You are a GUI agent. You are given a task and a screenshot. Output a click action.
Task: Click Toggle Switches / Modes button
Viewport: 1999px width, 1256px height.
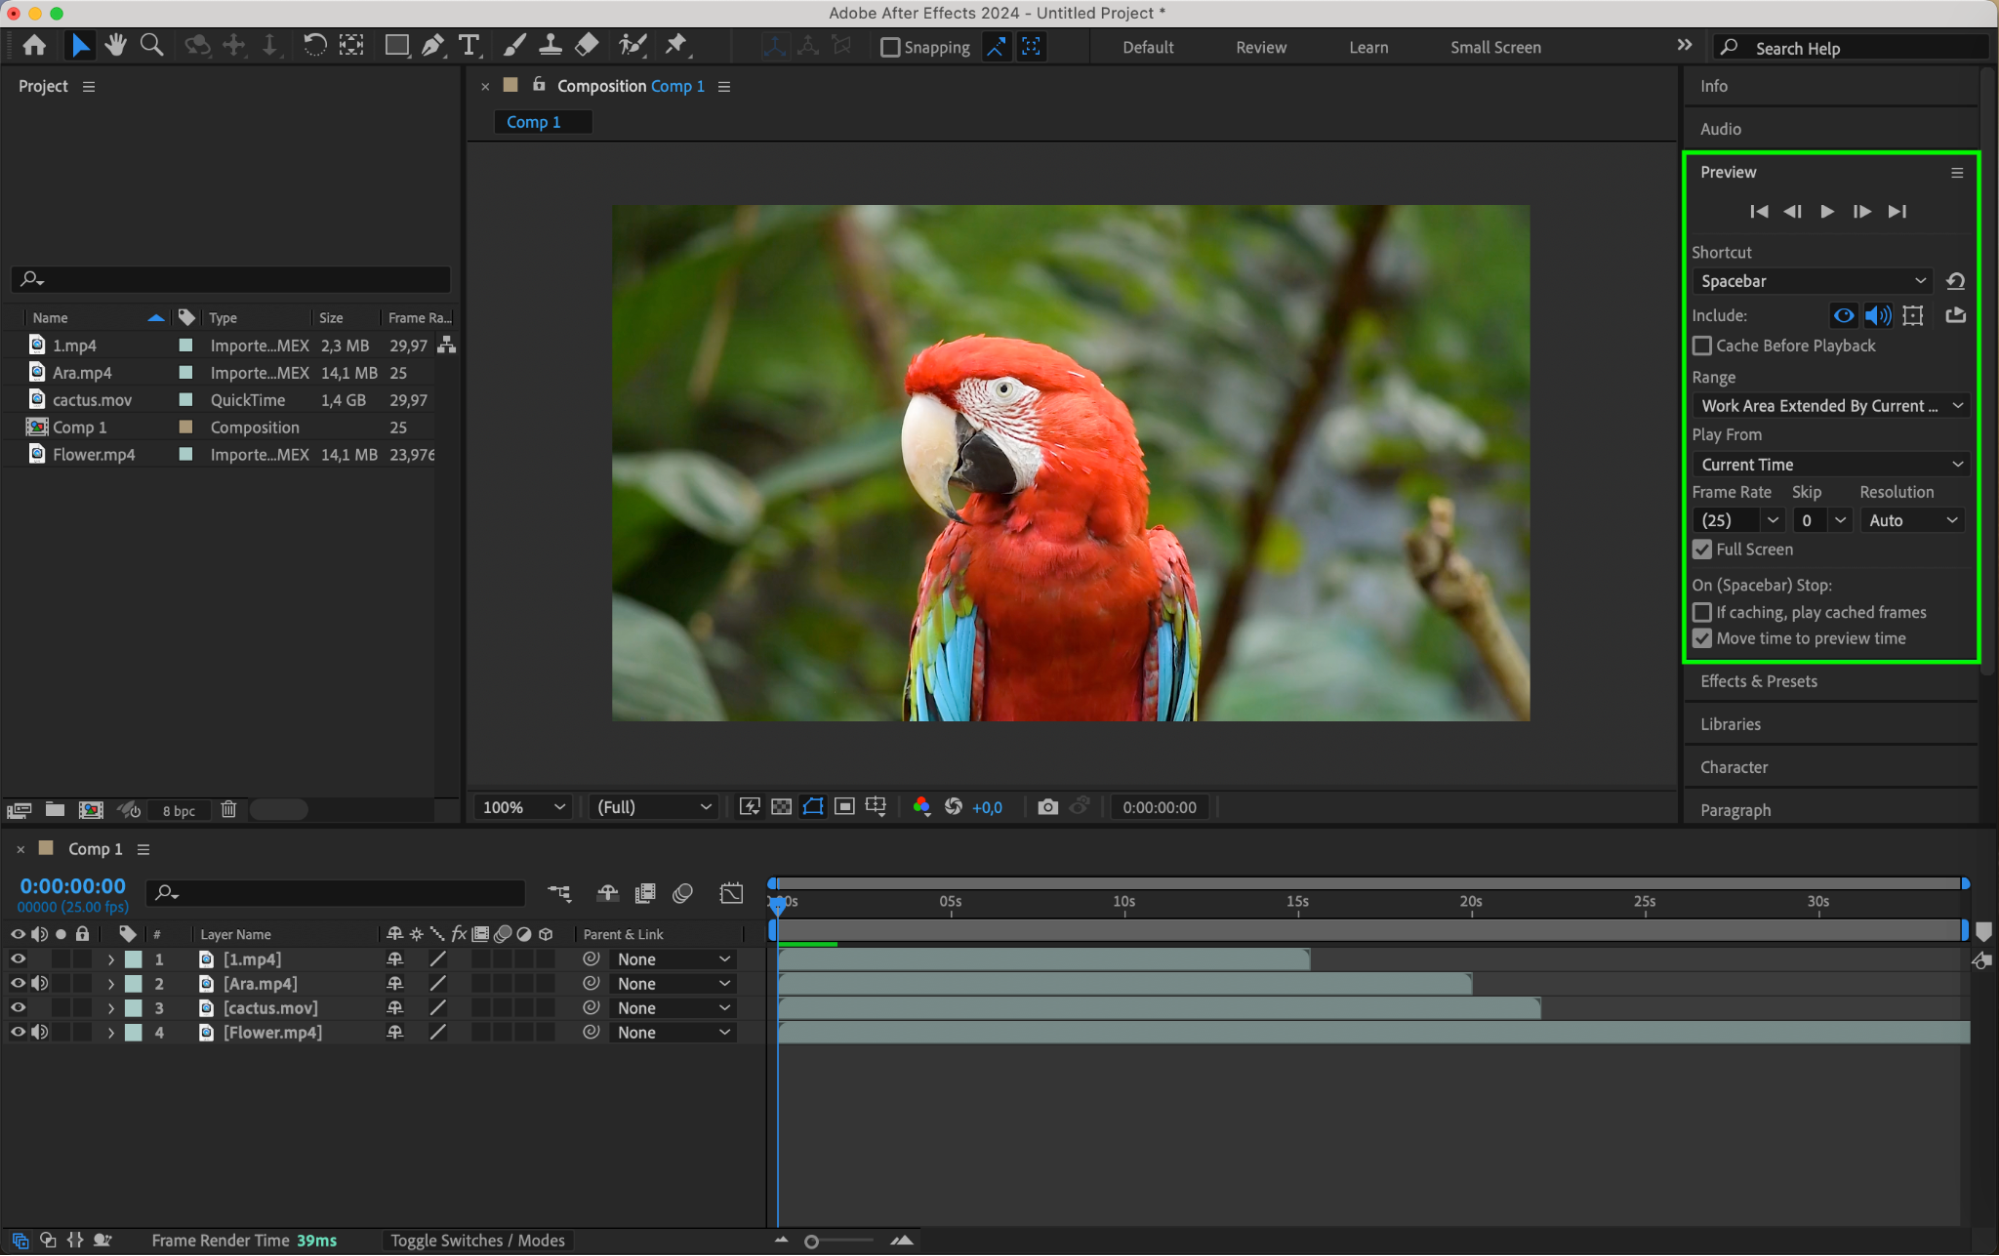click(x=477, y=1240)
